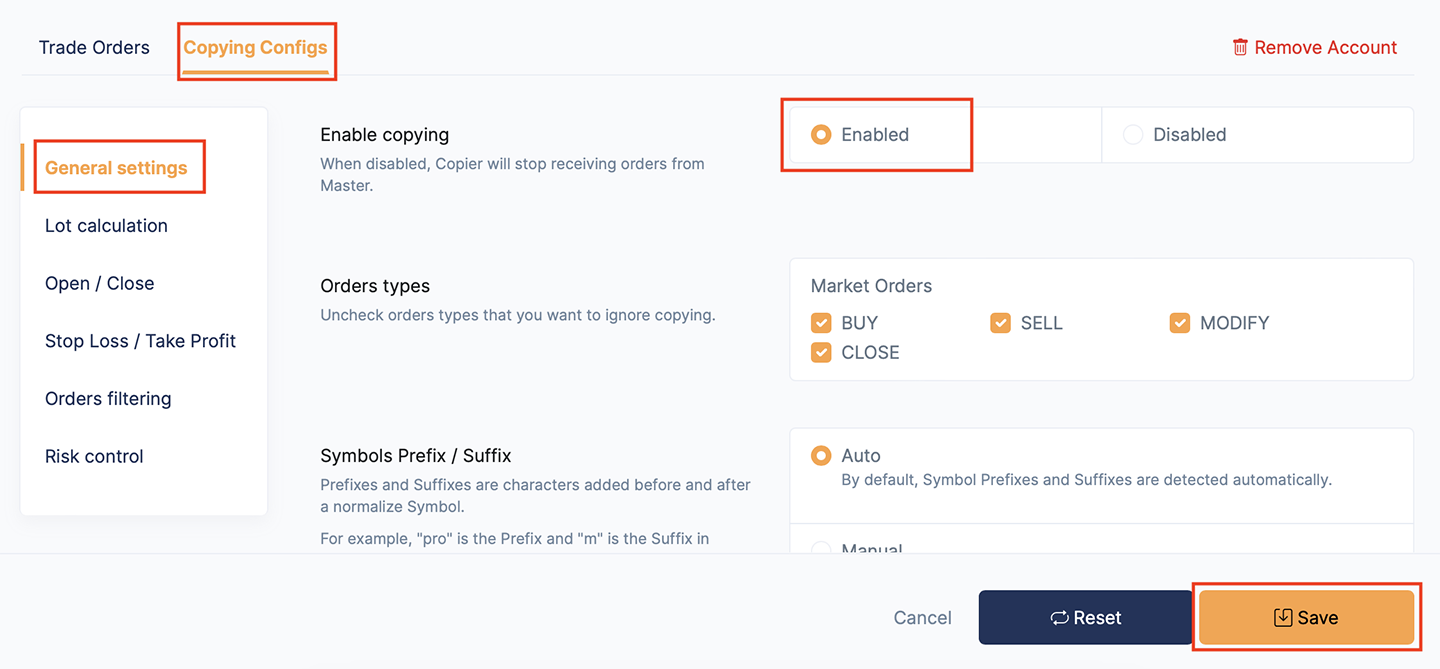Open General settings section

pos(116,168)
